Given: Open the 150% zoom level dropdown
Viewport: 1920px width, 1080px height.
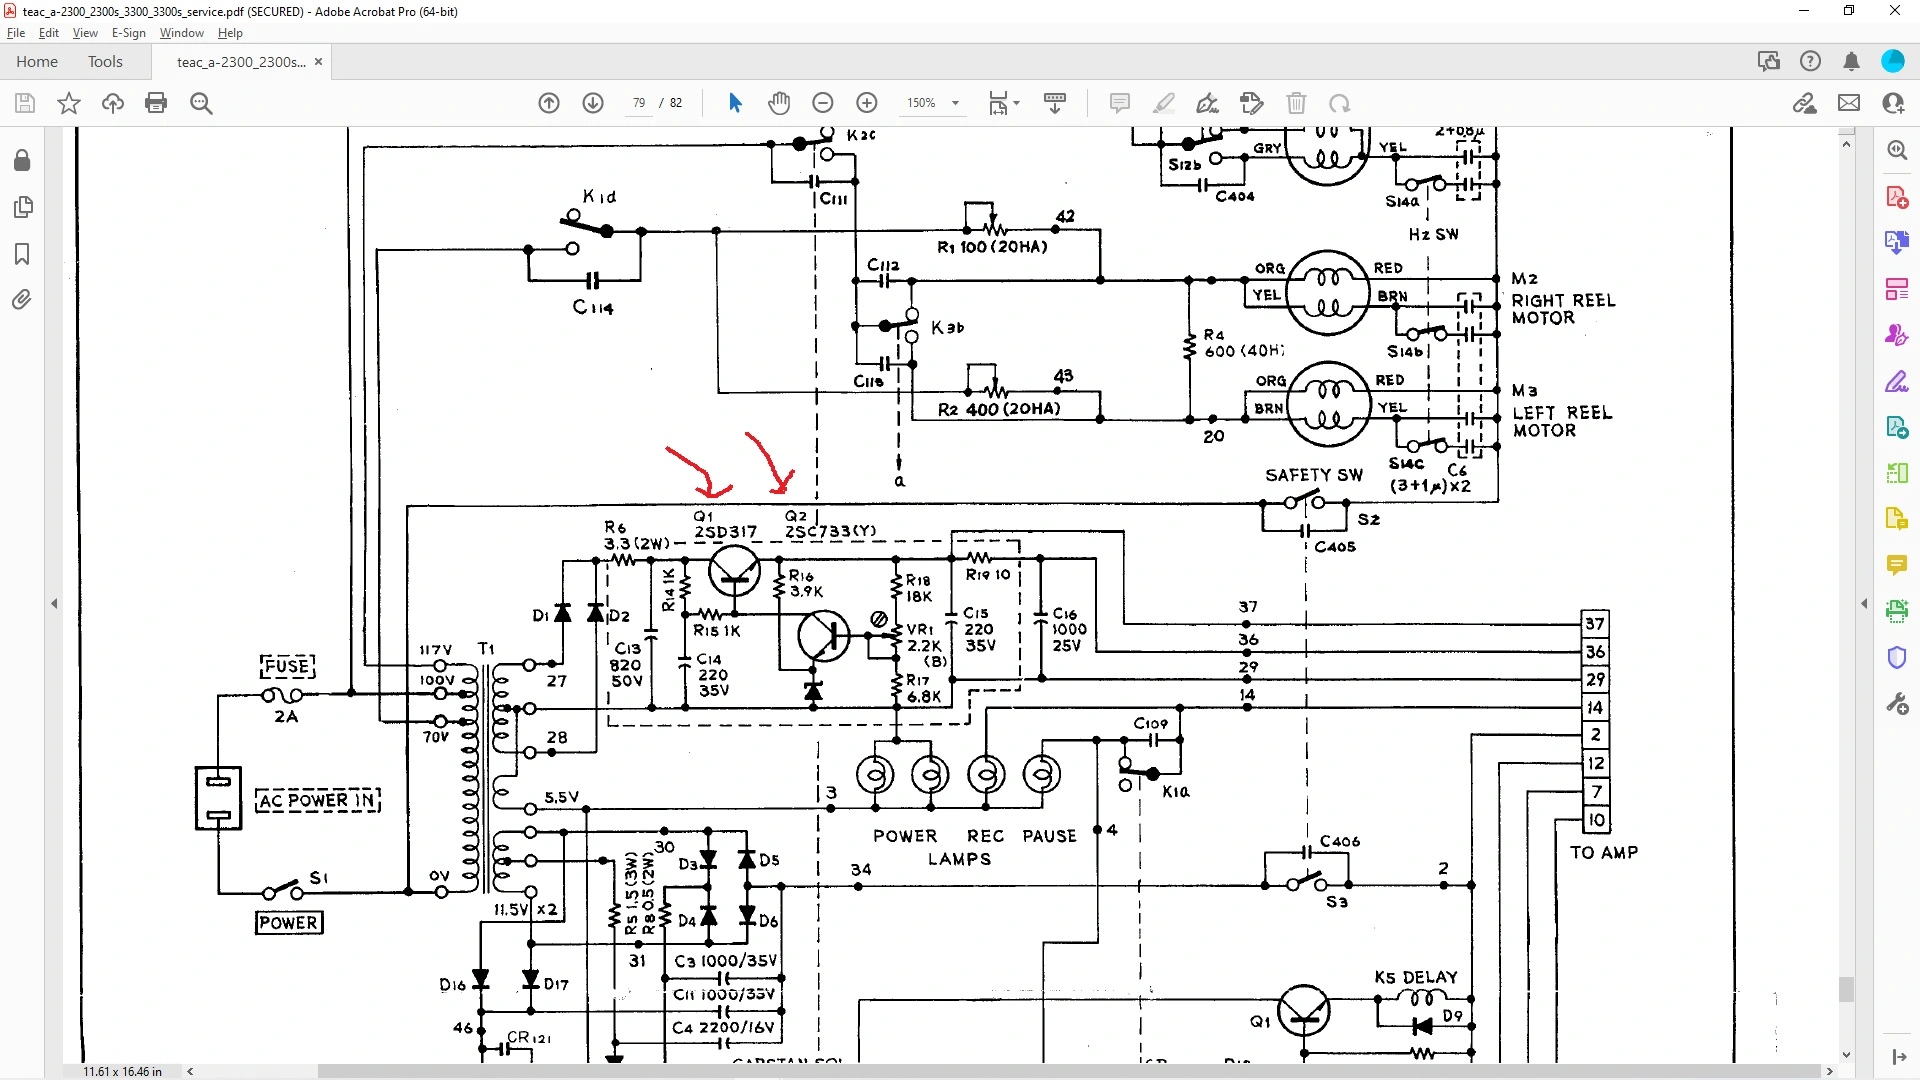Looking at the screenshot, I should 955,103.
